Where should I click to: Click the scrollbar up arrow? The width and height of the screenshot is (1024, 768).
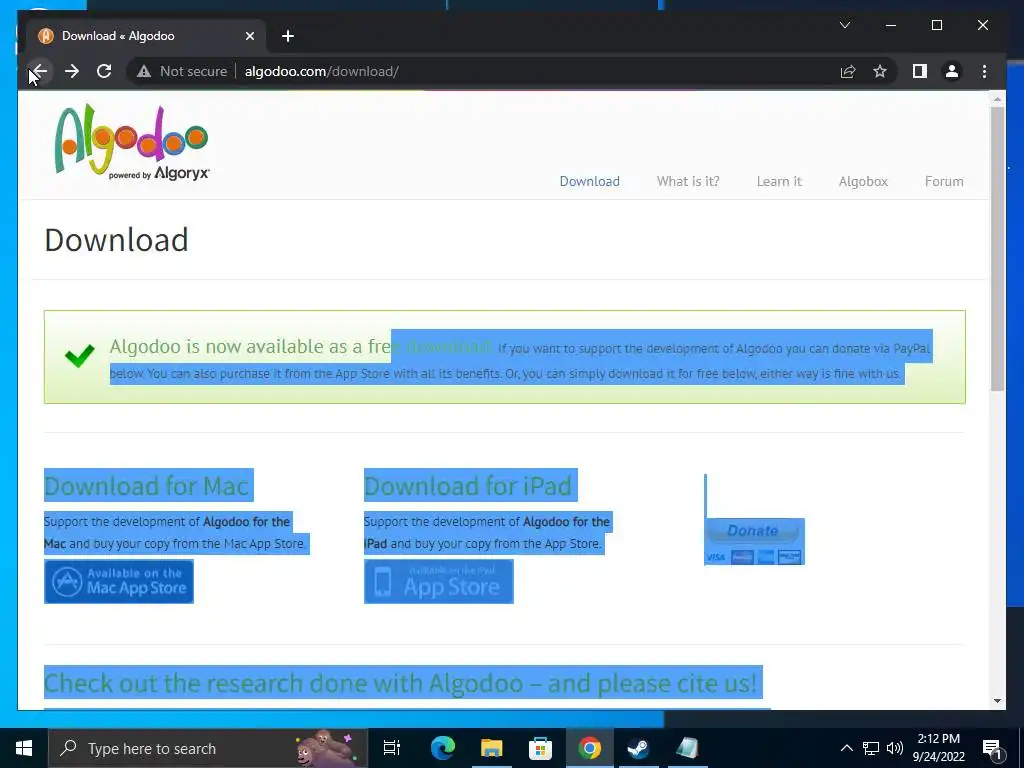click(x=997, y=99)
